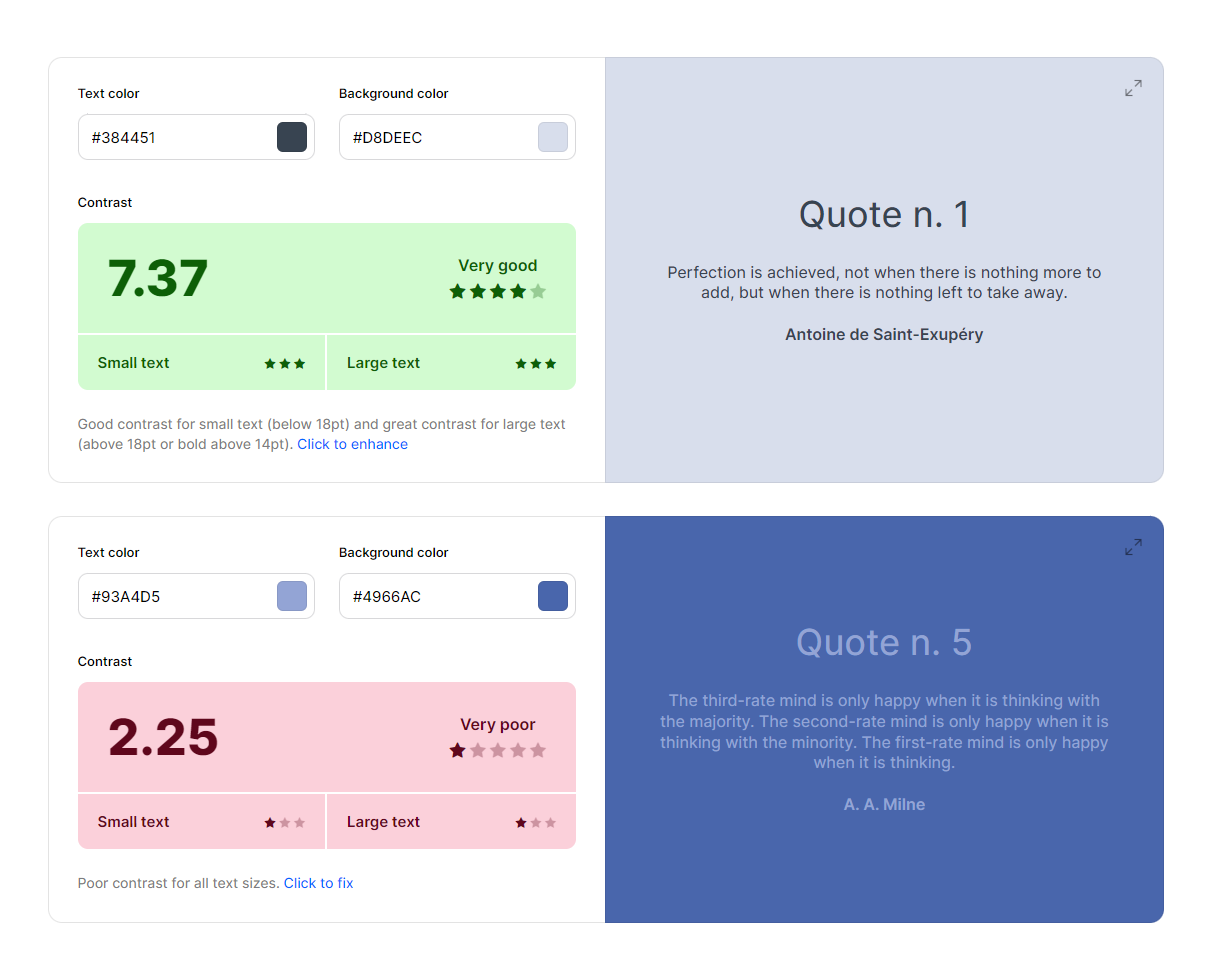Click the 'A. A. Milne' author name
Viewport: 1212px width, 972px height.
pos(884,804)
